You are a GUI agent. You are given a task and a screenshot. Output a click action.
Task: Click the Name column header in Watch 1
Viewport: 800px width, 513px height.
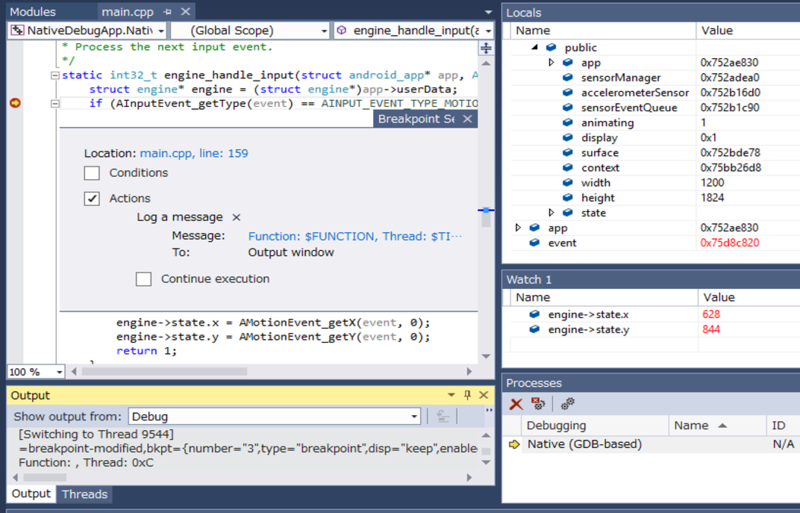[x=604, y=298]
